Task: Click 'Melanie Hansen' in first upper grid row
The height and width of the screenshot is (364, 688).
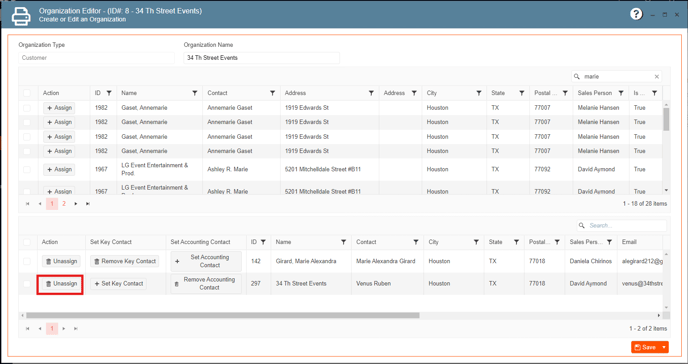Action: pos(598,108)
